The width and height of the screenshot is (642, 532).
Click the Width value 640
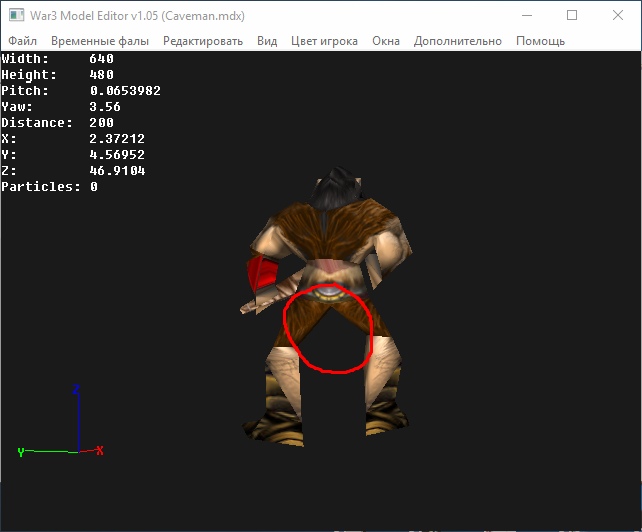coord(102,59)
